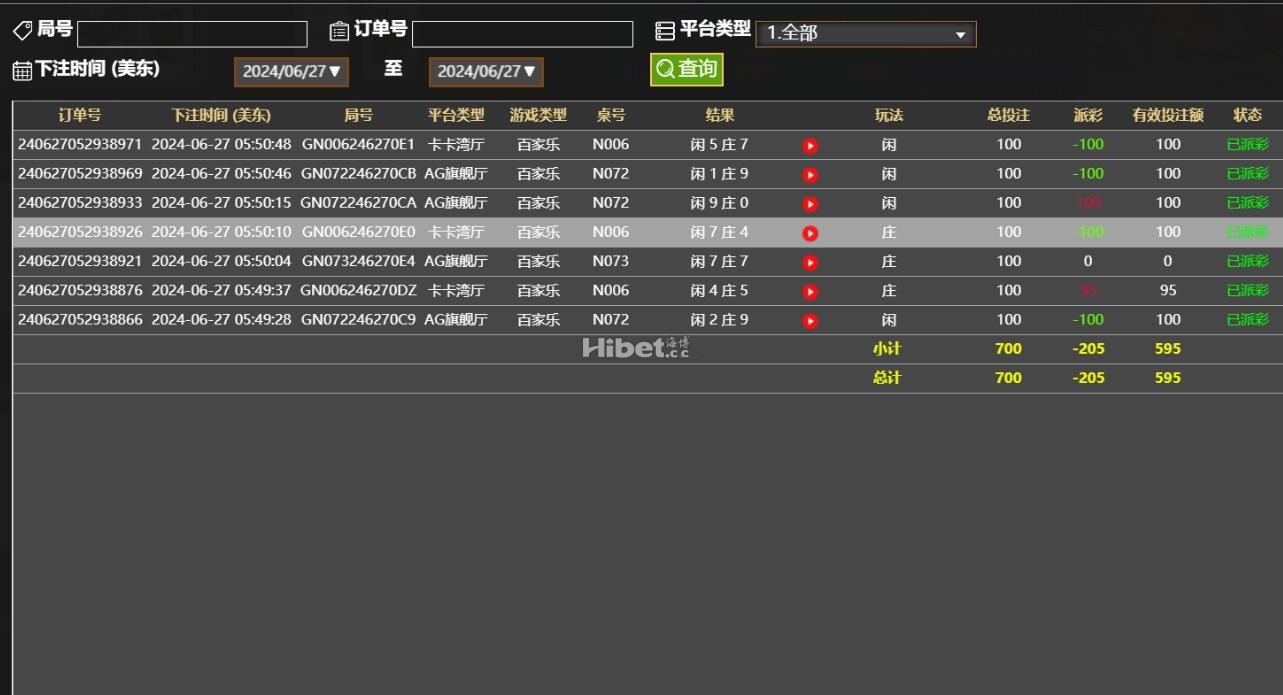Select the row with order 240627052938876
This screenshot has width=1283, height=695.
647,291
